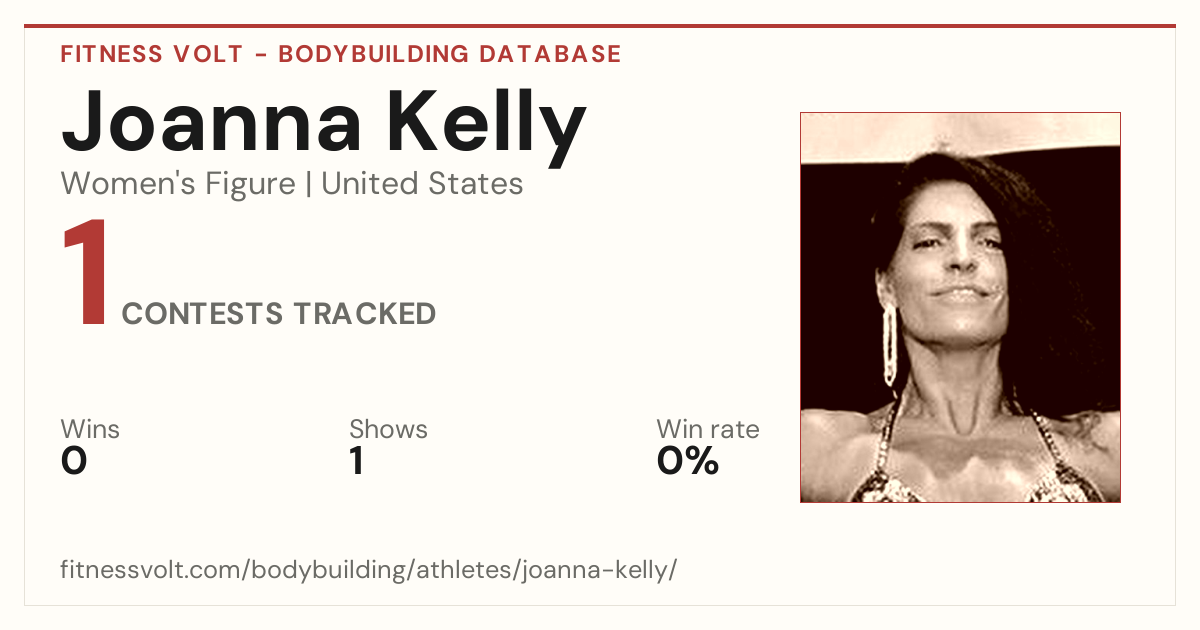1200x630 pixels.
Task: Click the Win rate label
Action: coord(708,430)
